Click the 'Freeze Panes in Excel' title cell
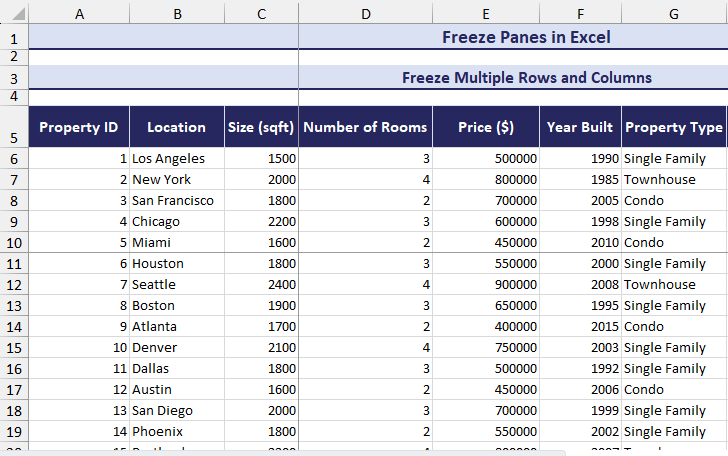 pyautogui.click(x=526, y=38)
